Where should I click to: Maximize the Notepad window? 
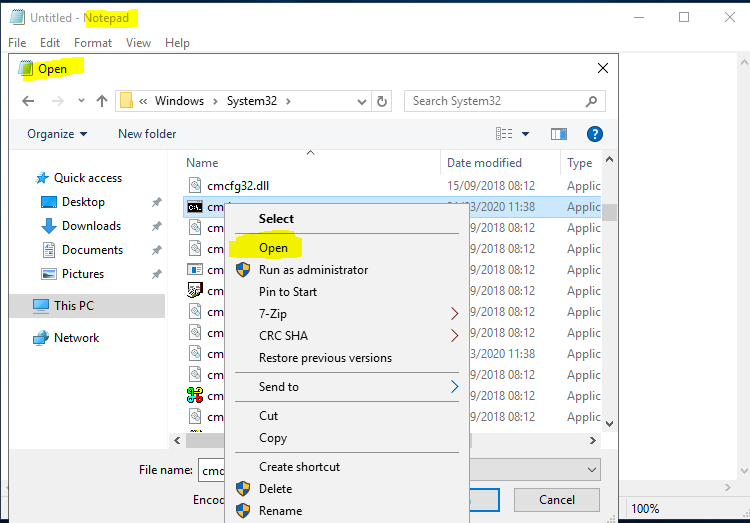684,17
